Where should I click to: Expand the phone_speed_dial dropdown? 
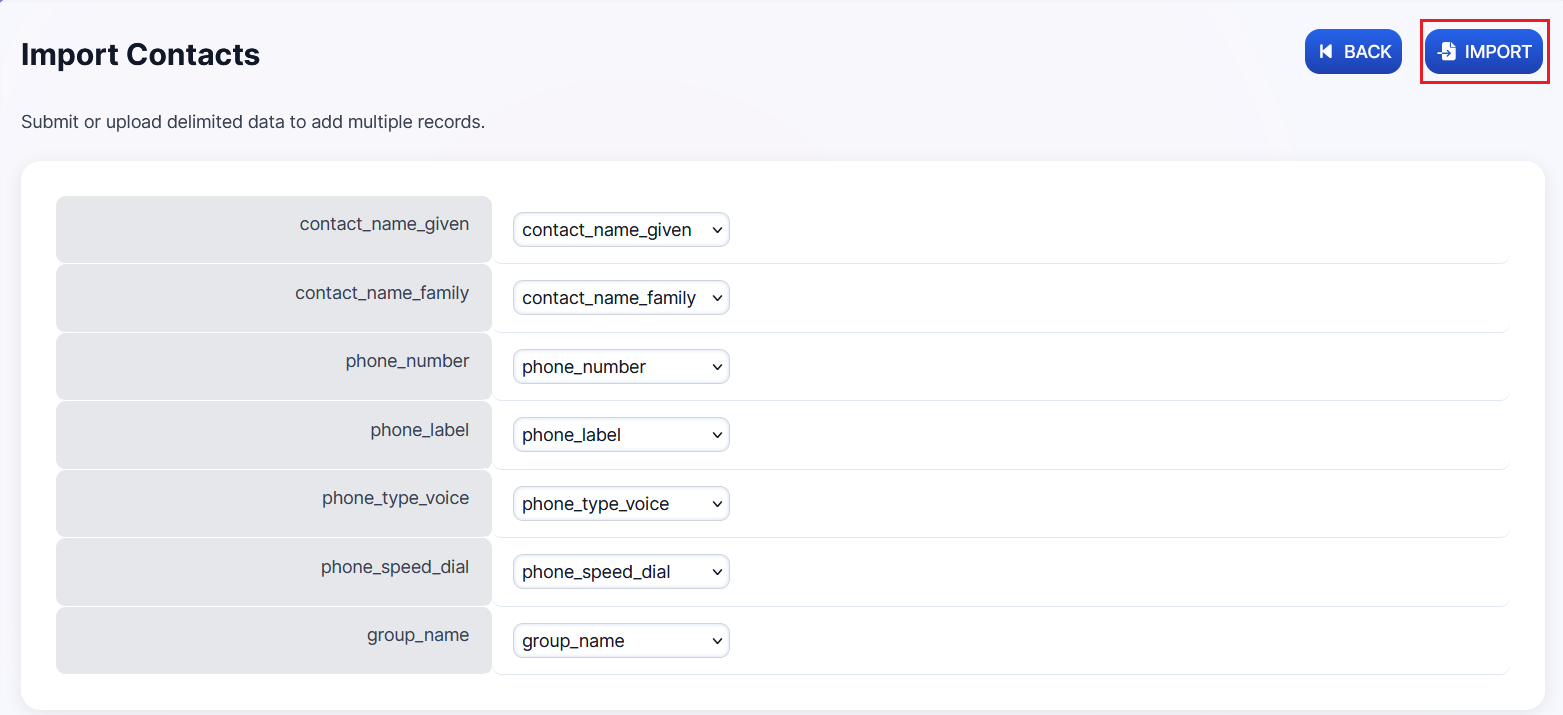pos(620,572)
